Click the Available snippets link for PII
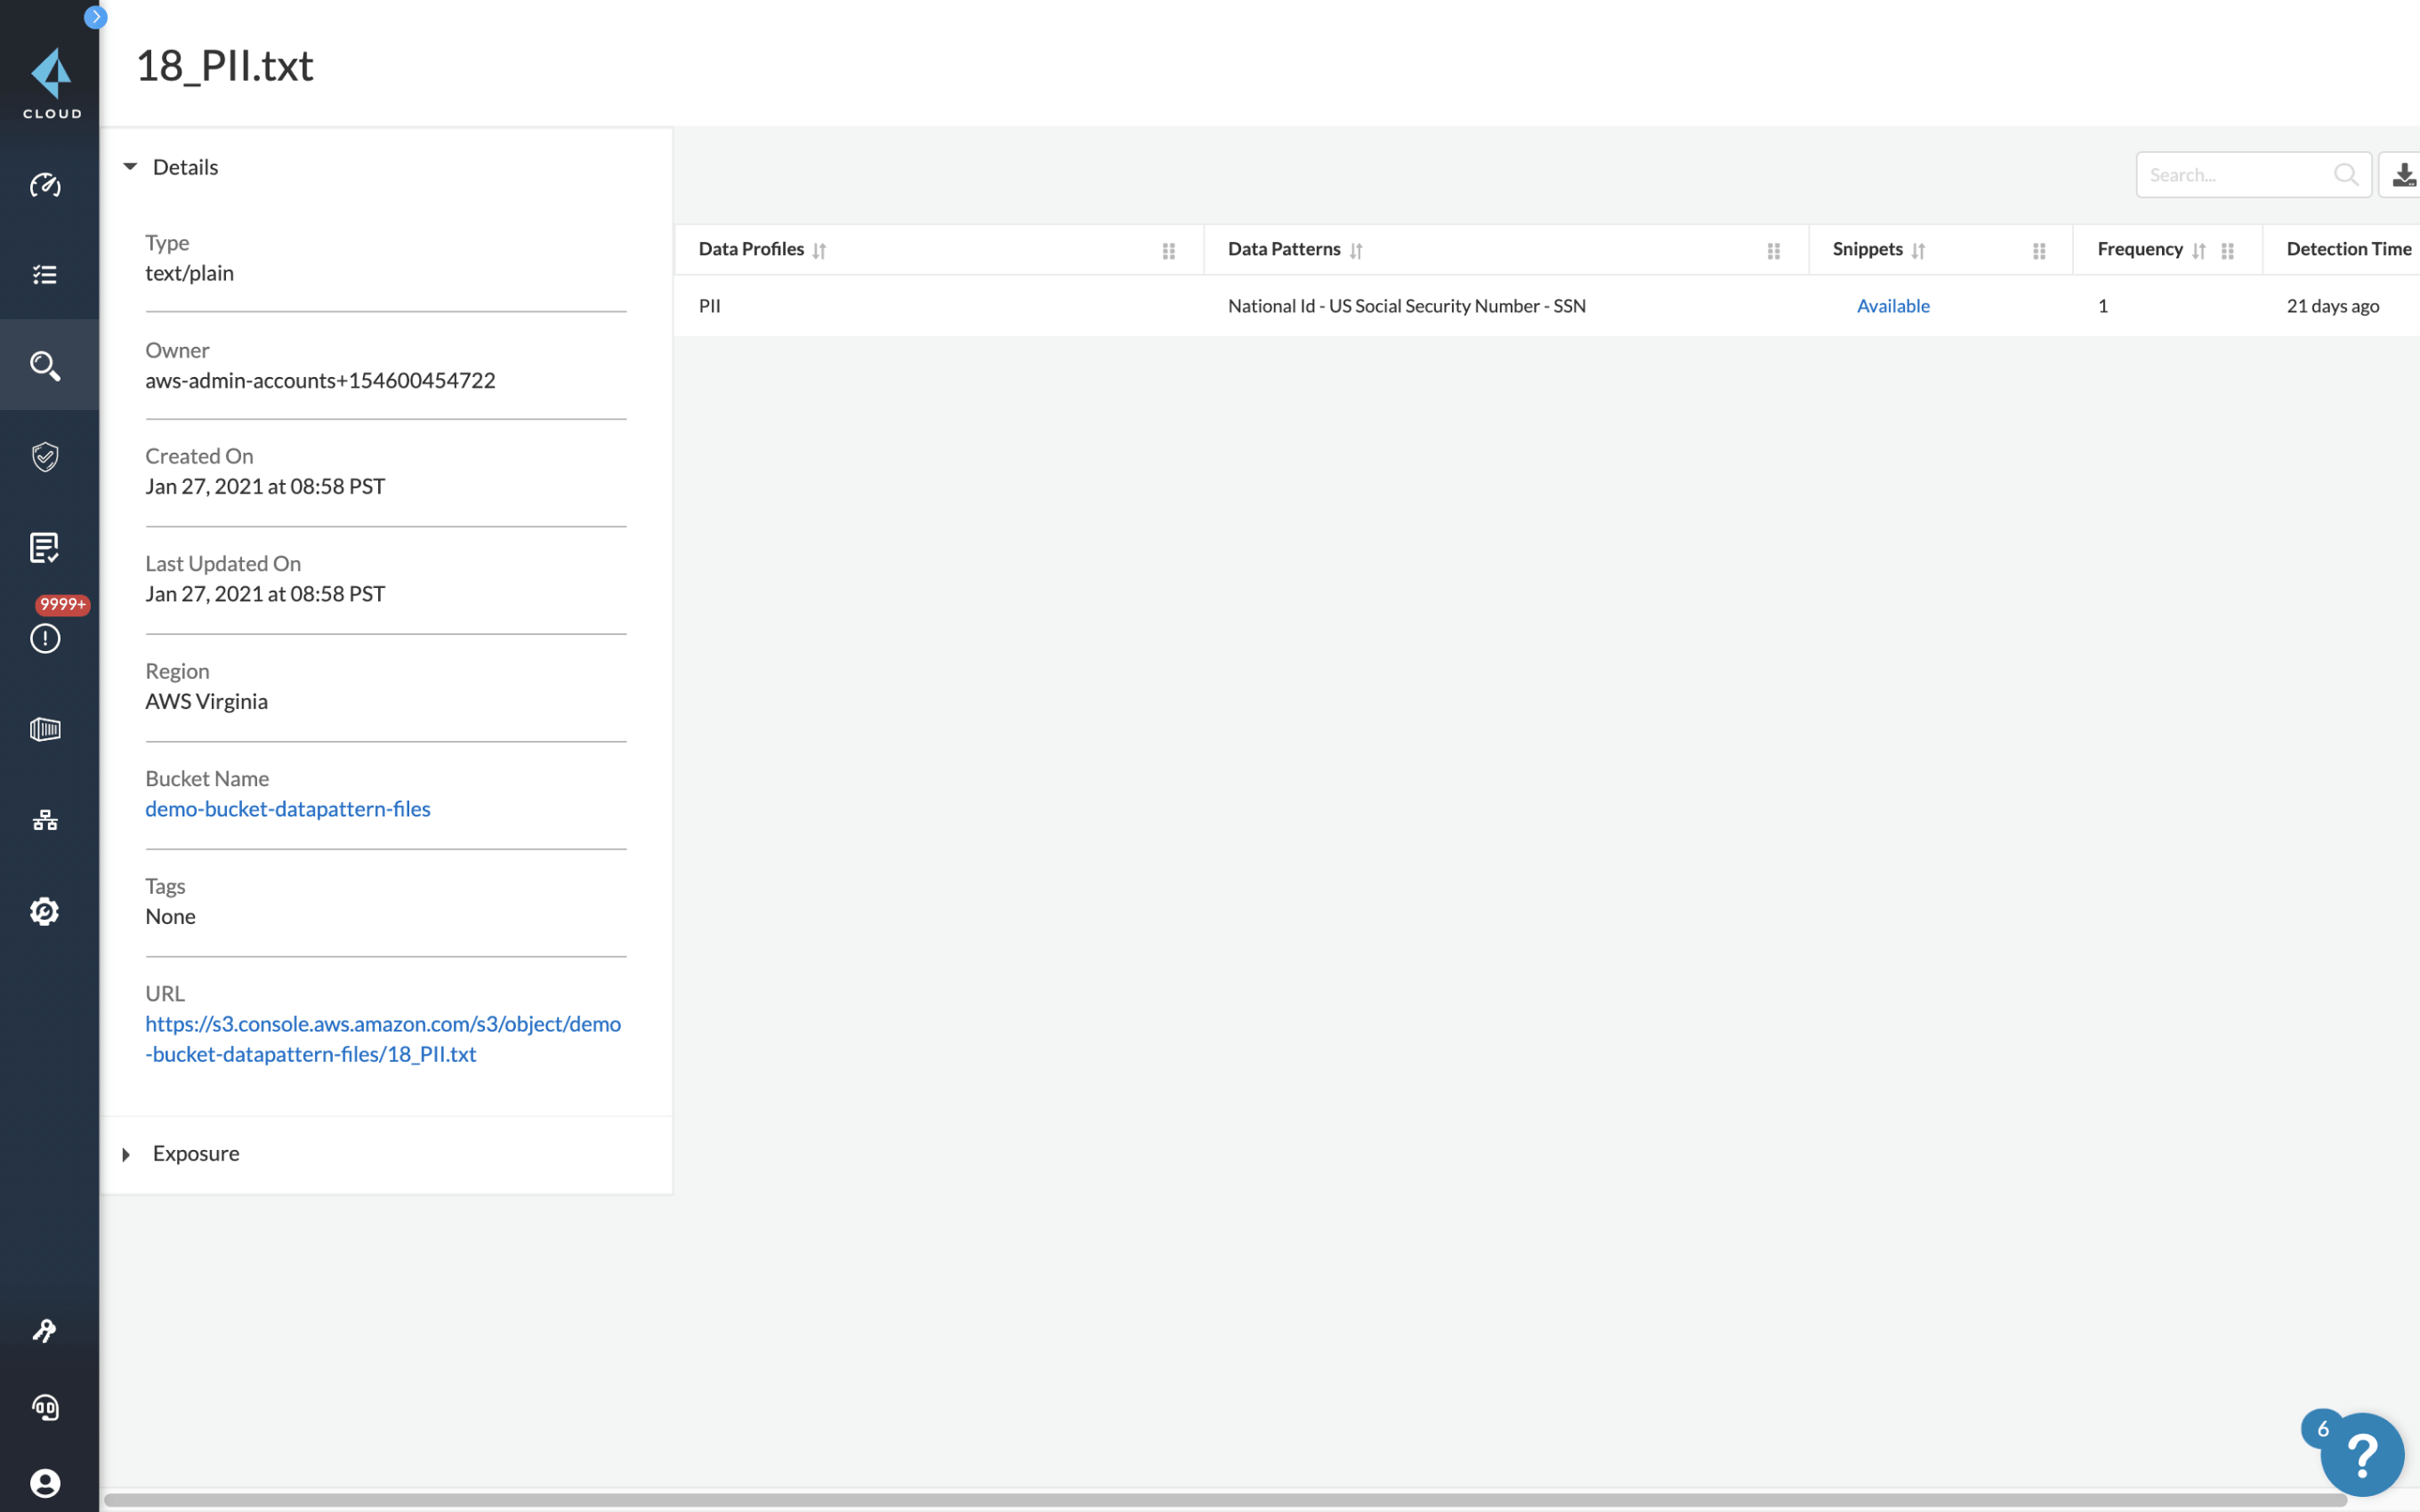Image resolution: width=2420 pixels, height=1512 pixels. click(x=1892, y=305)
